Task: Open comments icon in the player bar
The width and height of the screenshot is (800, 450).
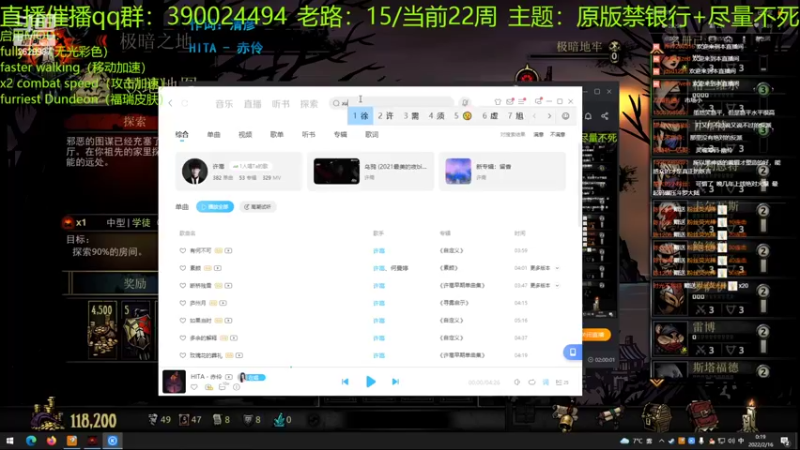Action: (222, 387)
